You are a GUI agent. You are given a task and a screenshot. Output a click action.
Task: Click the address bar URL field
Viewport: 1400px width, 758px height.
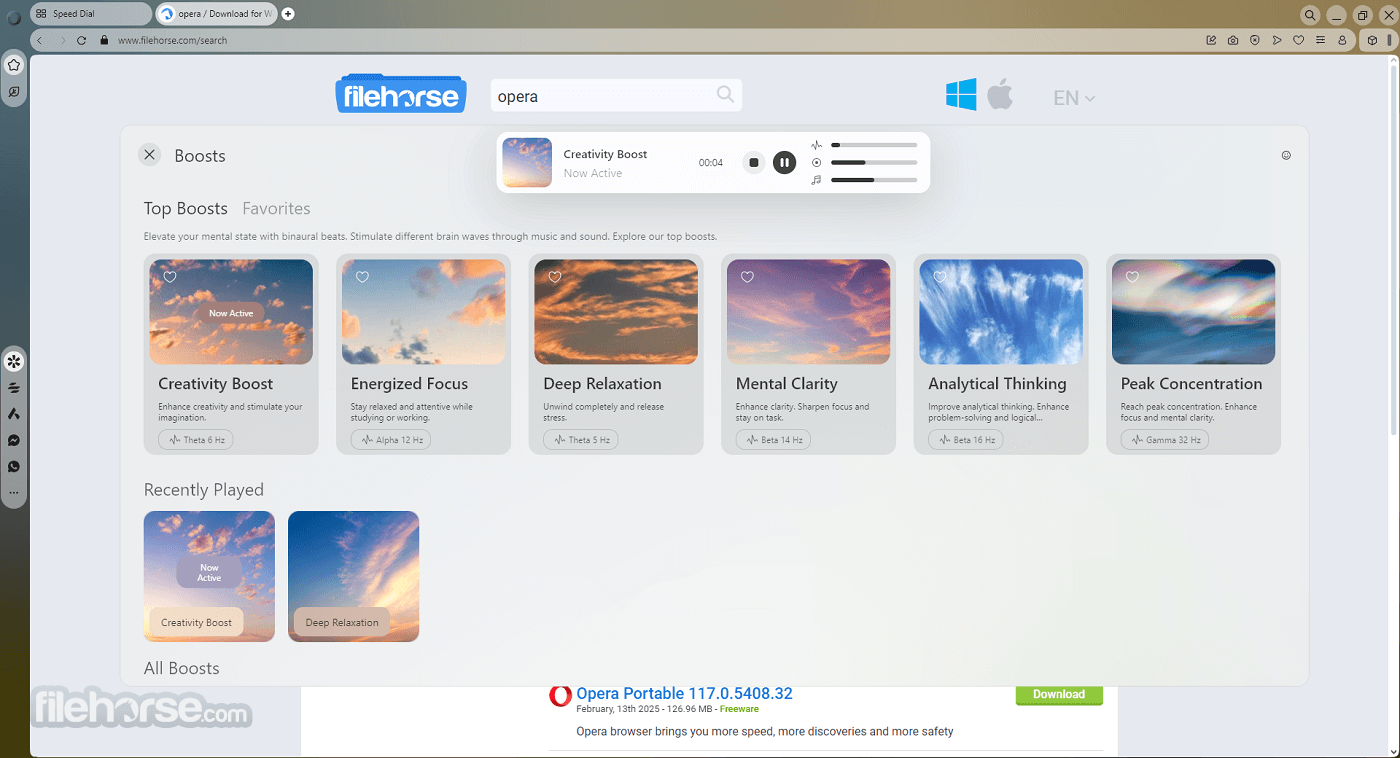pyautogui.click(x=650, y=40)
